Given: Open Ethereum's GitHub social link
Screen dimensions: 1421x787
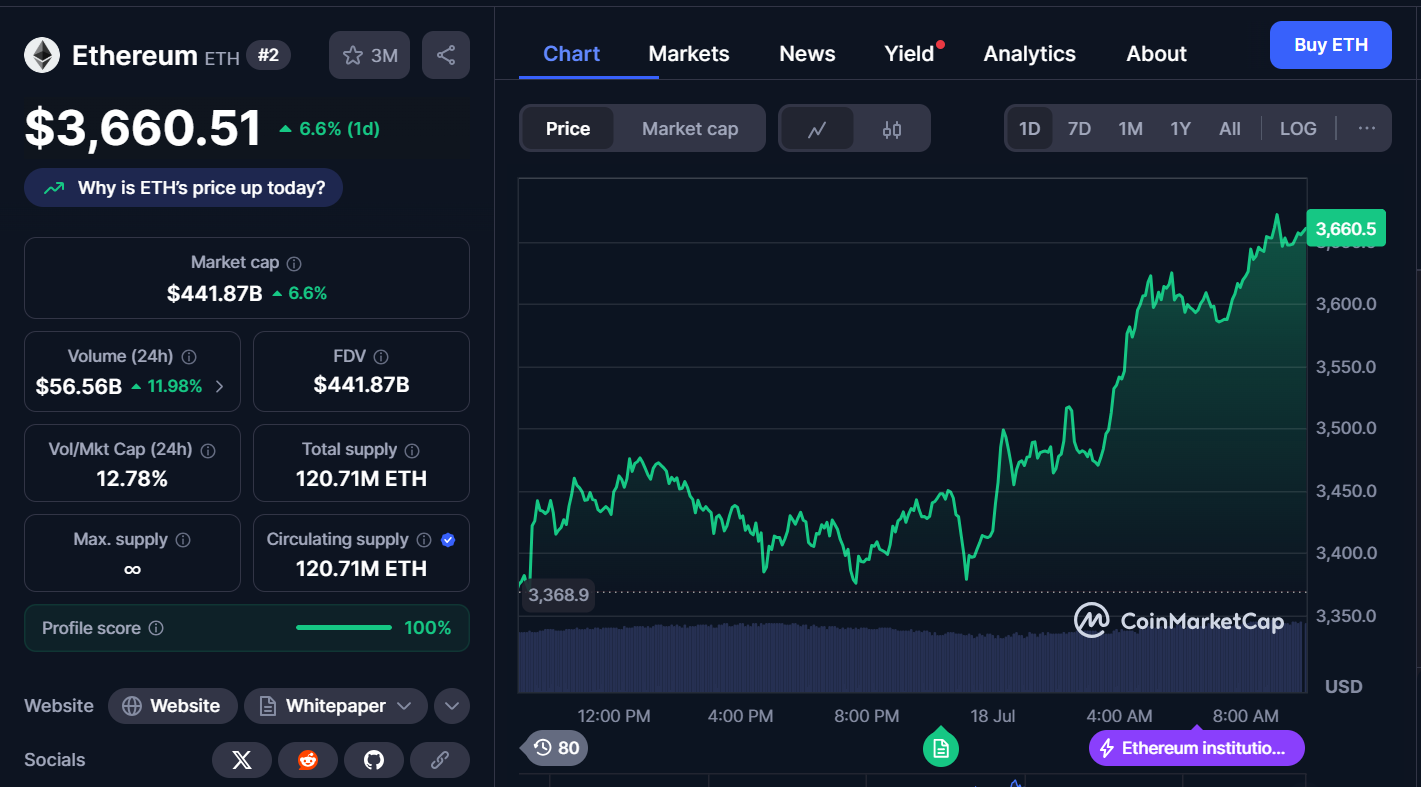Looking at the screenshot, I should click(x=374, y=760).
